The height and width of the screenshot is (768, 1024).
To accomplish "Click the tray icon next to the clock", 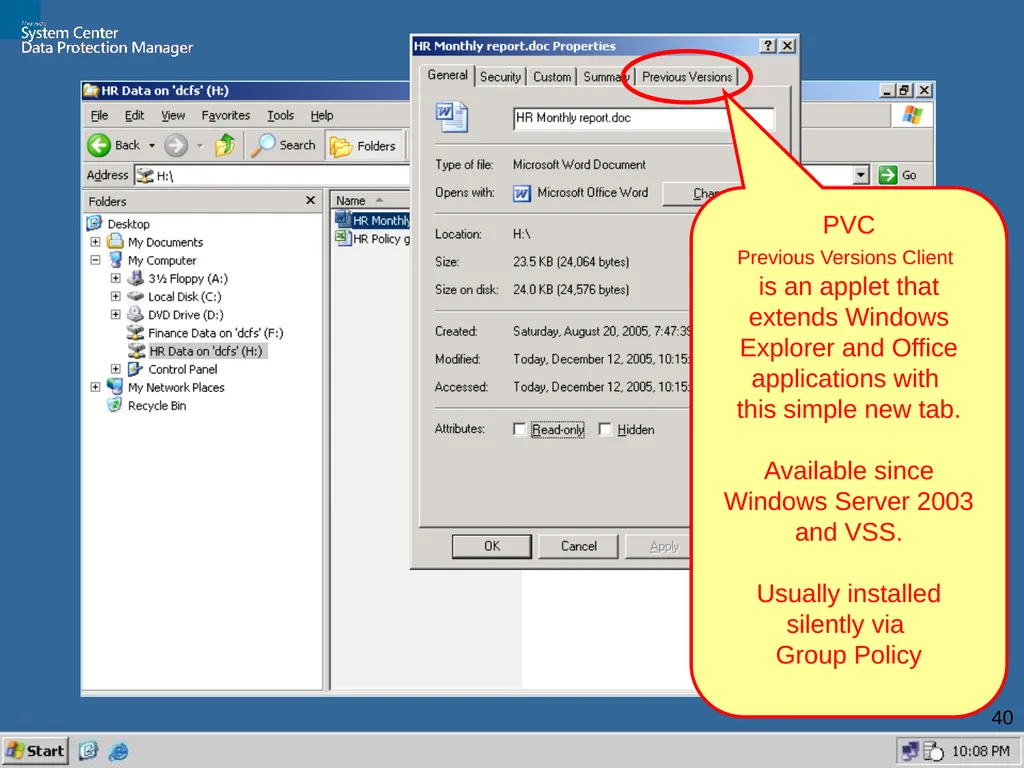I will (x=934, y=751).
